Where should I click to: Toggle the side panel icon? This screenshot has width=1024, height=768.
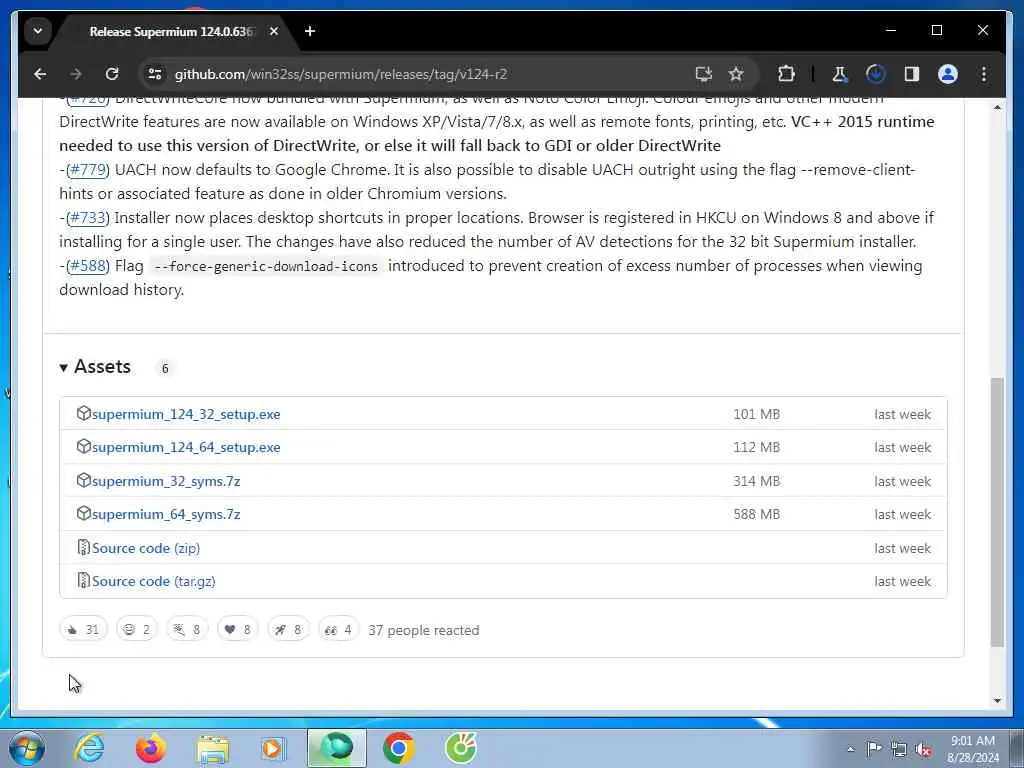pos(912,74)
